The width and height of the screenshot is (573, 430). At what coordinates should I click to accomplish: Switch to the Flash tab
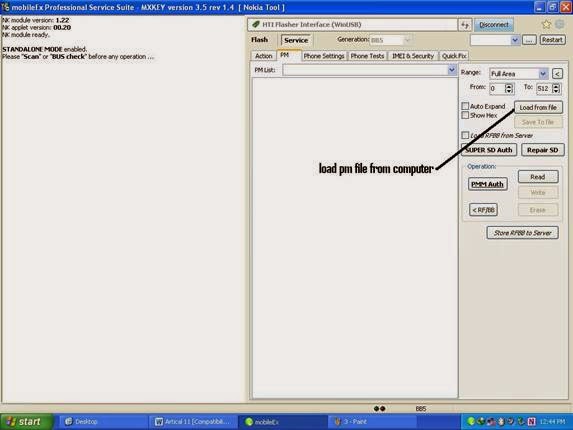(259, 39)
